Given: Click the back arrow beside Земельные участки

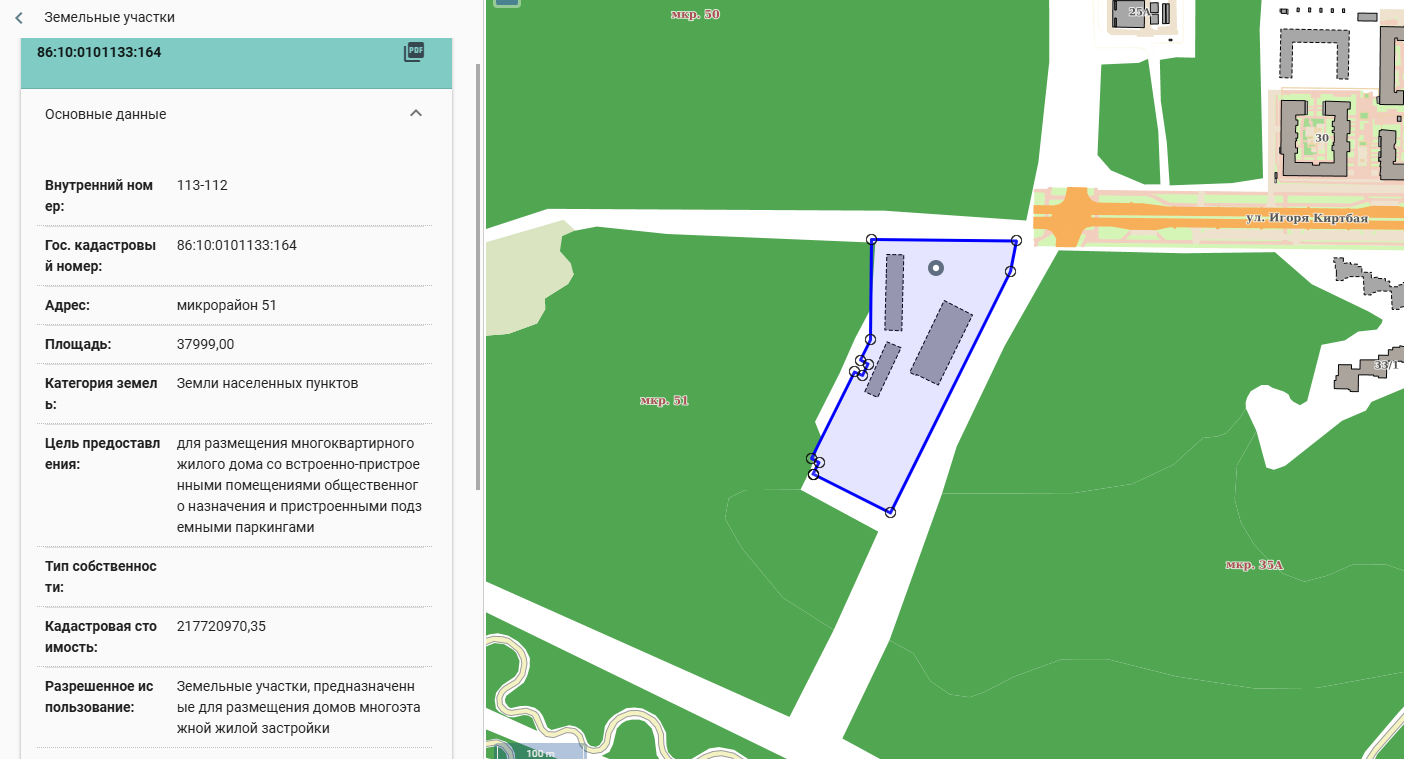Looking at the screenshot, I should tap(18, 18).
